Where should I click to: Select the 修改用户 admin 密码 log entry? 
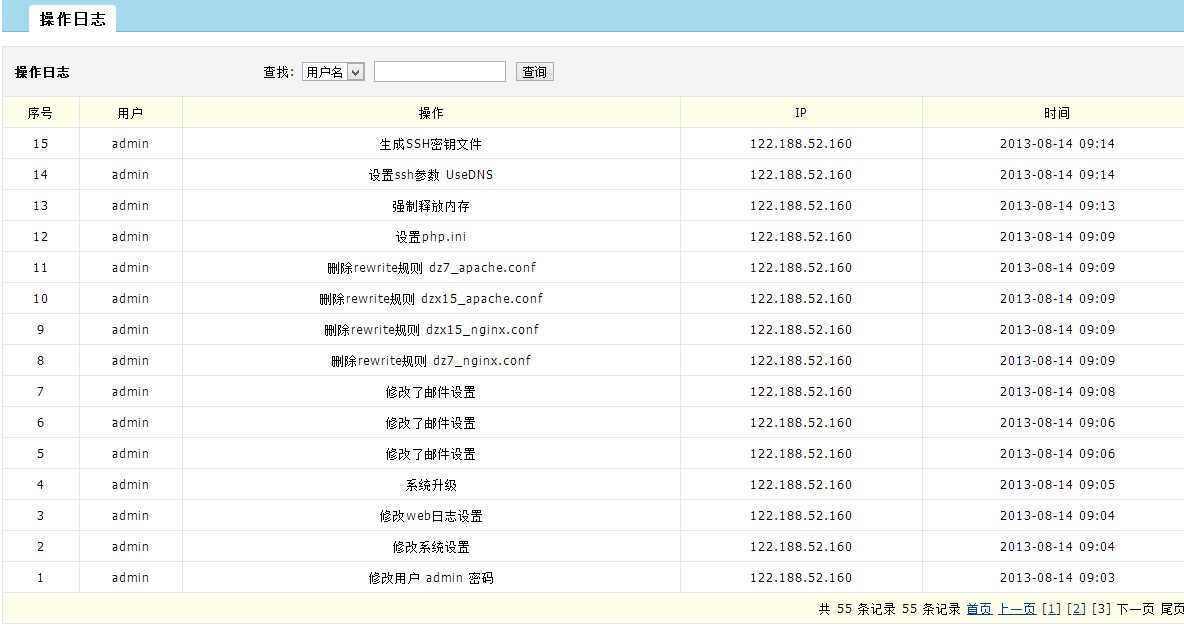pyautogui.click(x=431, y=578)
